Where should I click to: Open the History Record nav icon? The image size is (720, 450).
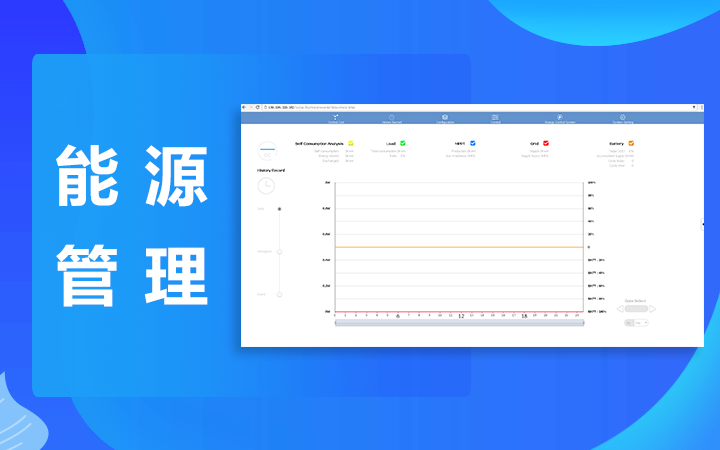[x=392, y=118]
